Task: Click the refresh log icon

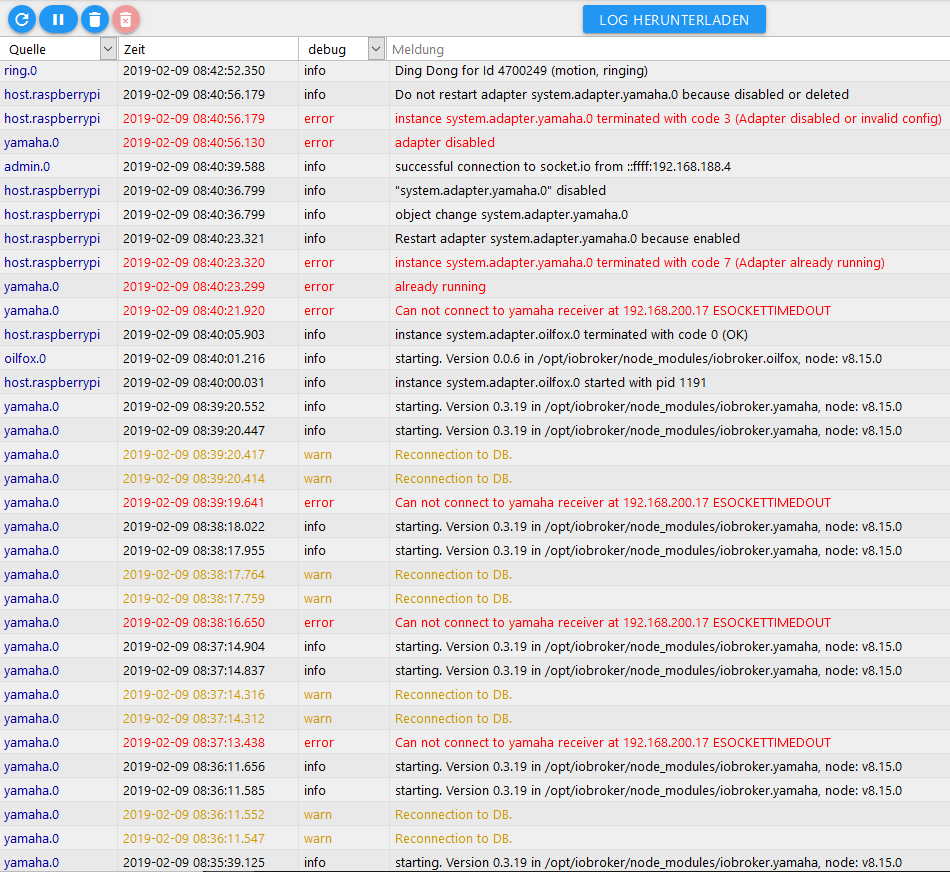Action: click(22, 19)
